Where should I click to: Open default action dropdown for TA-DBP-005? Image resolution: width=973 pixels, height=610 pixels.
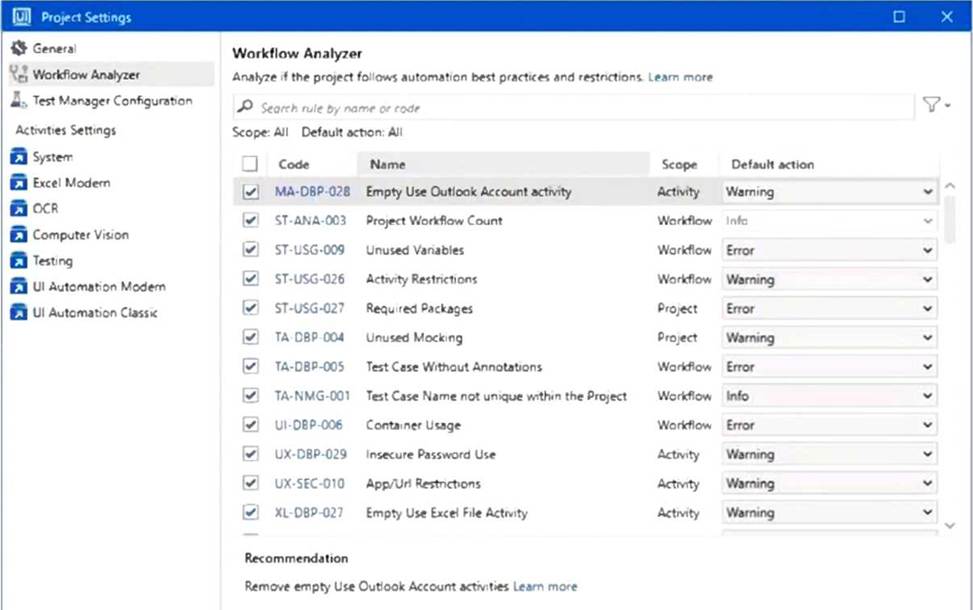pos(829,367)
